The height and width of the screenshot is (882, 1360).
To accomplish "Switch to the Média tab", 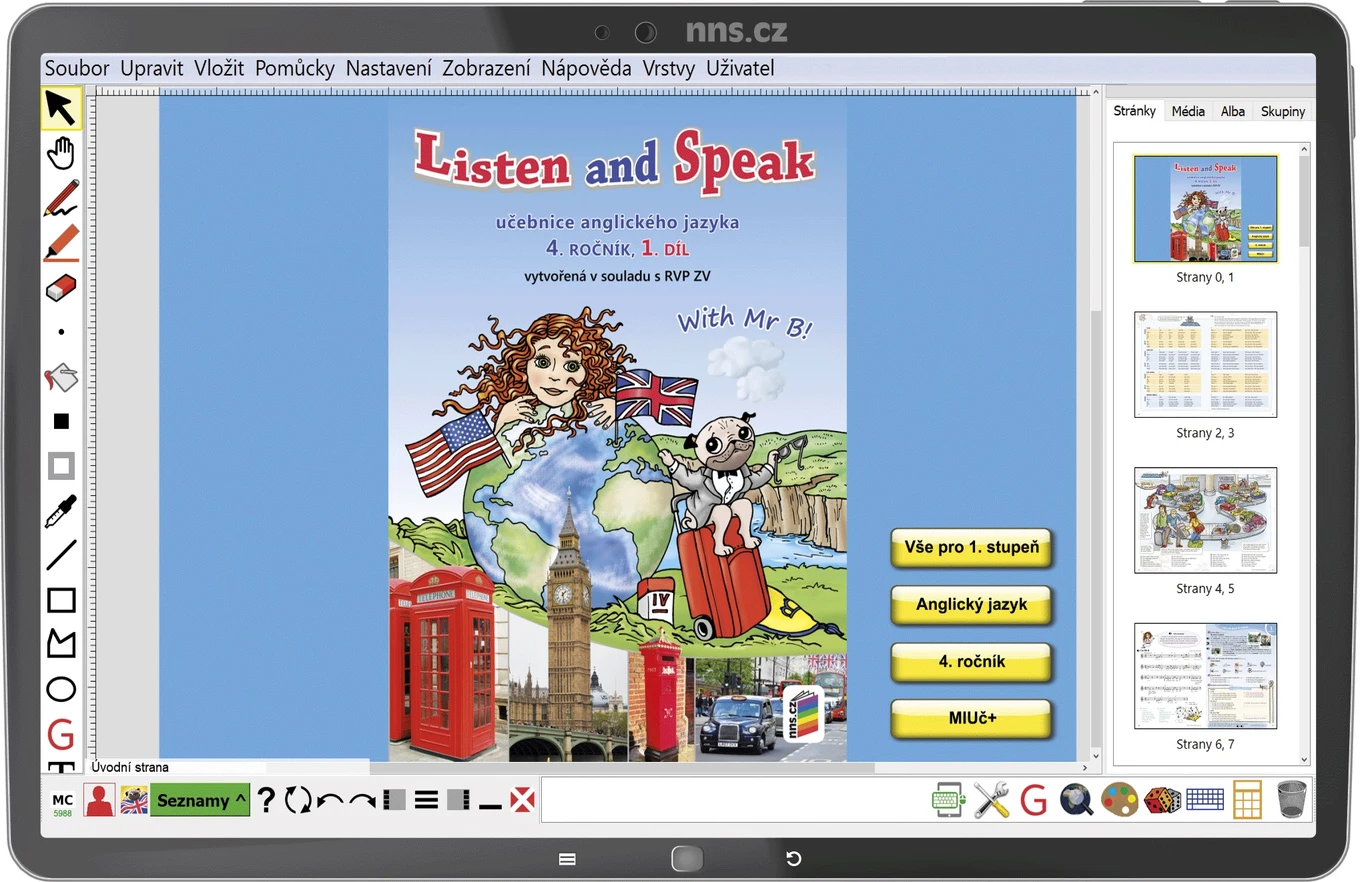I will (x=1188, y=111).
